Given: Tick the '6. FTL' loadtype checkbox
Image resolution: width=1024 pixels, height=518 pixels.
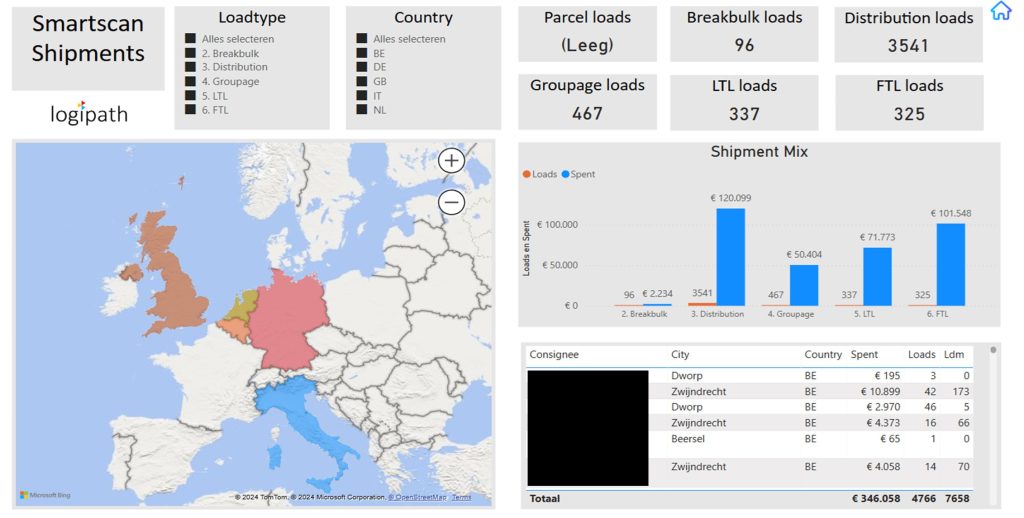Looking at the screenshot, I should tap(190, 110).
